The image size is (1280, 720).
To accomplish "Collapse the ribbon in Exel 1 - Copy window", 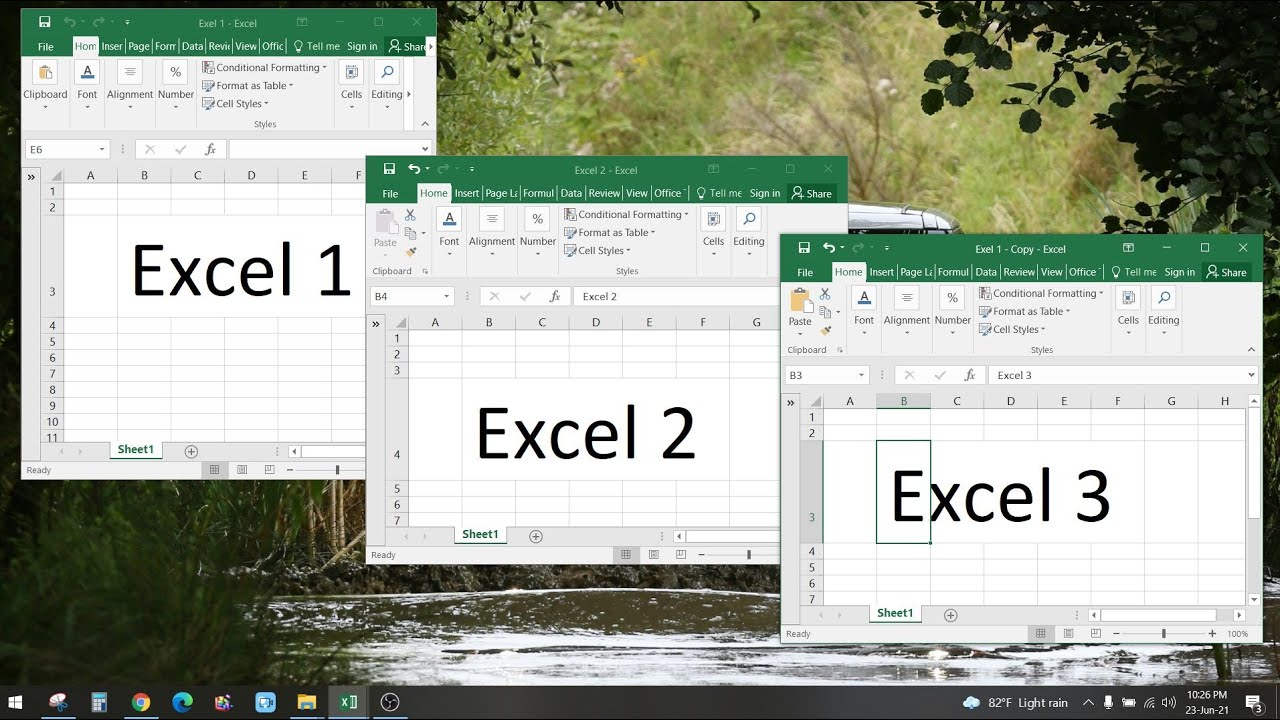I will pos(1251,350).
